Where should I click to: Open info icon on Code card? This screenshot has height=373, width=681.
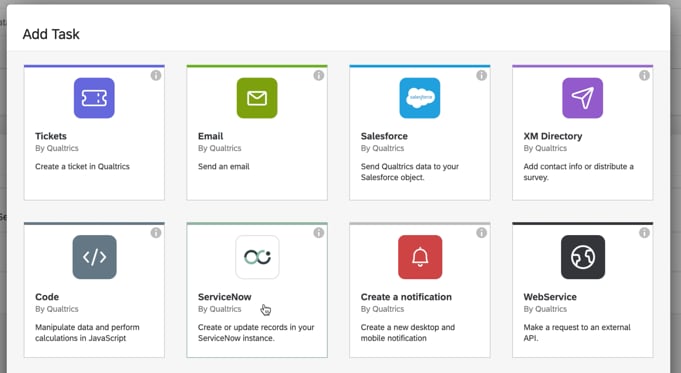(x=156, y=233)
